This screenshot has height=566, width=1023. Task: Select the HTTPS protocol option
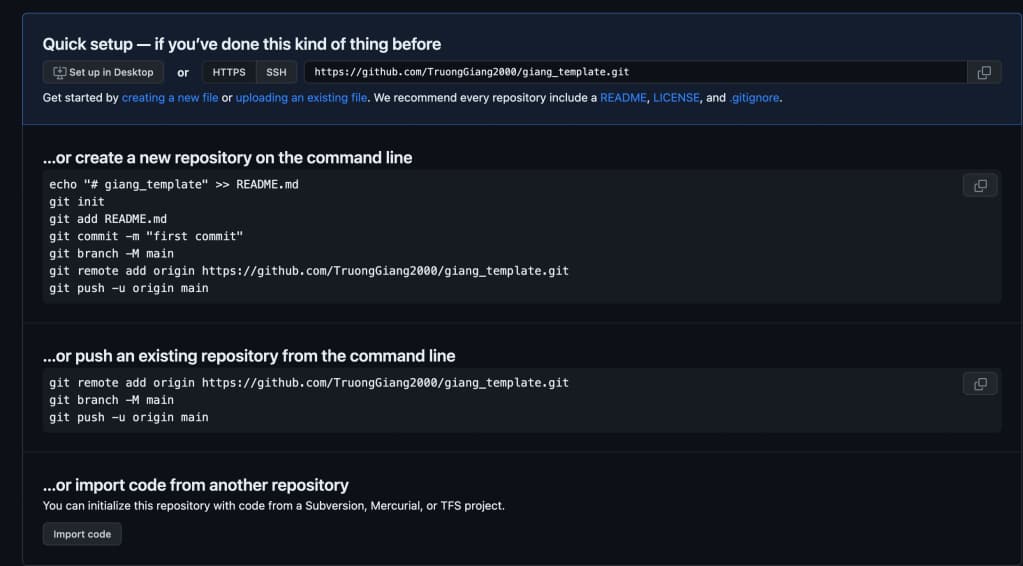tap(229, 72)
